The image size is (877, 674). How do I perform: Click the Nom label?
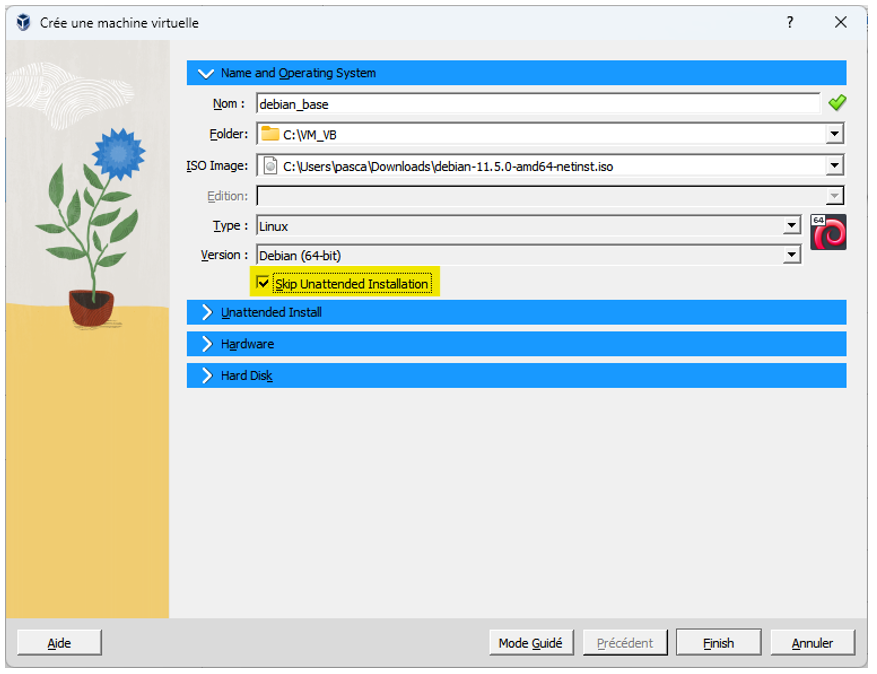click(229, 103)
